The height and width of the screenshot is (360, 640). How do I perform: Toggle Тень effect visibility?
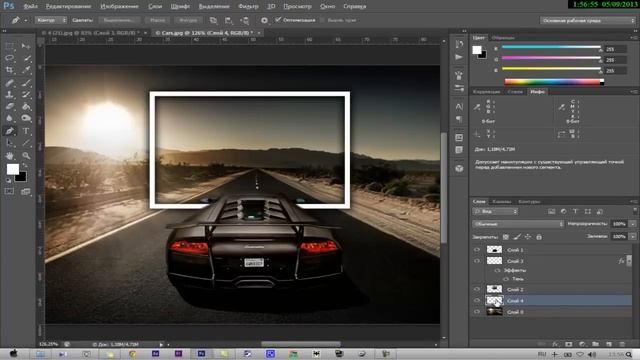click(x=506, y=279)
